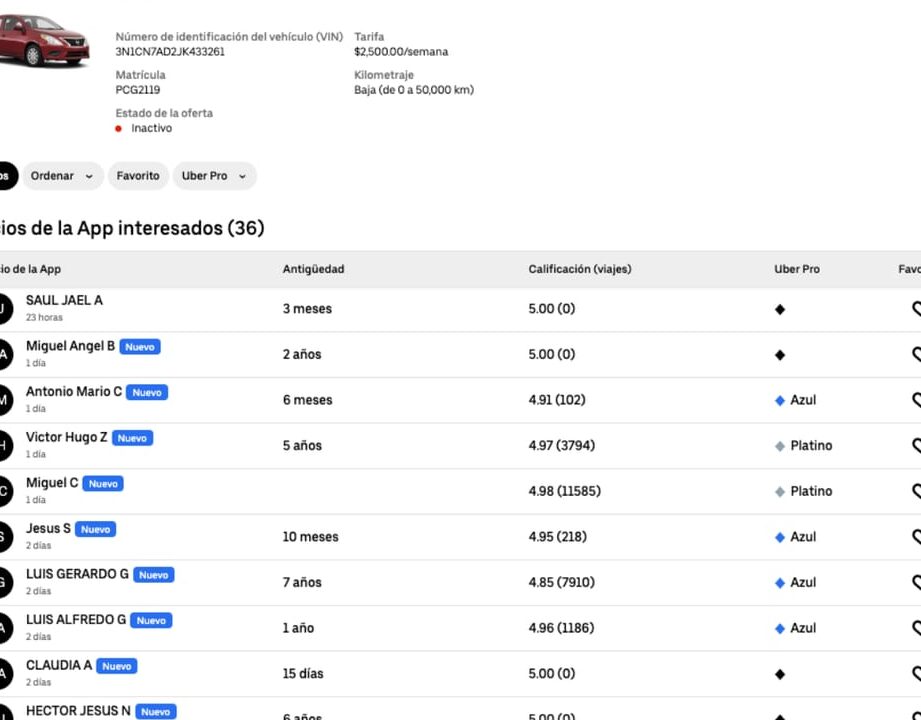The height and width of the screenshot is (720, 921).
Task: Expand the Uber Pro filter dropdown
Action: (214, 176)
